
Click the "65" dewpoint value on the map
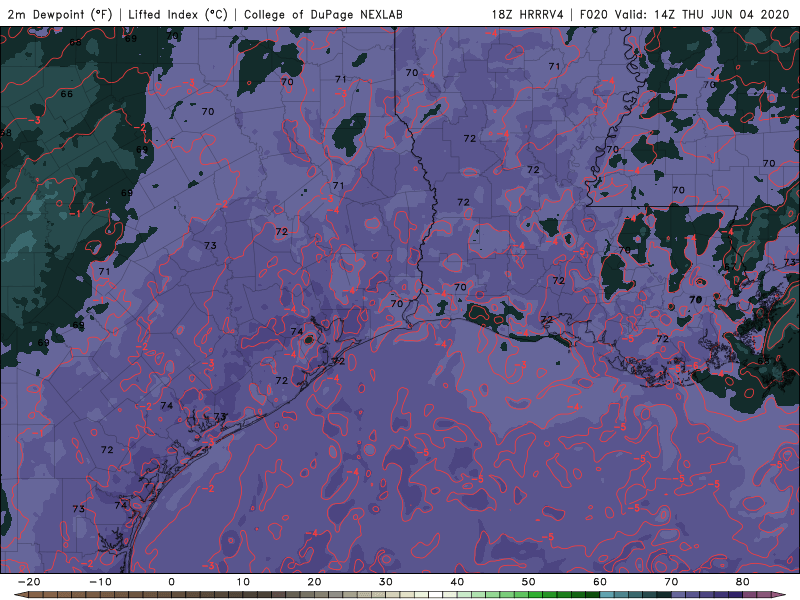pyautogui.click(x=763, y=361)
